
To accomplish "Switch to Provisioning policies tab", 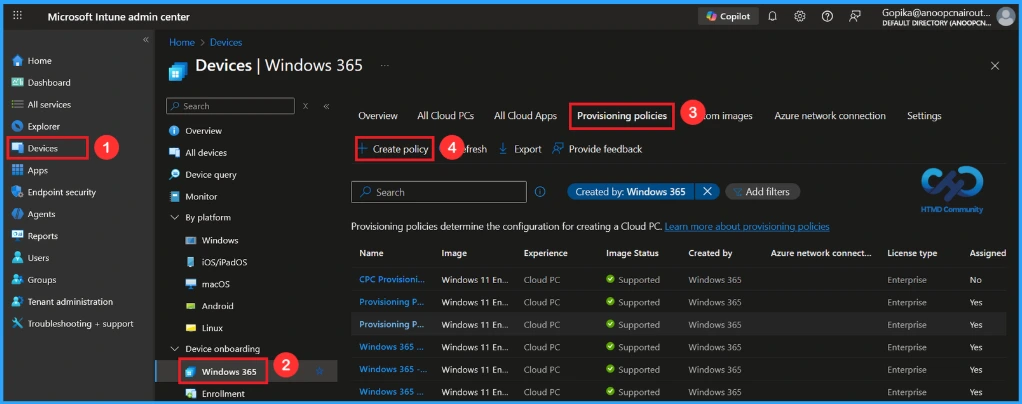I will (x=622, y=116).
